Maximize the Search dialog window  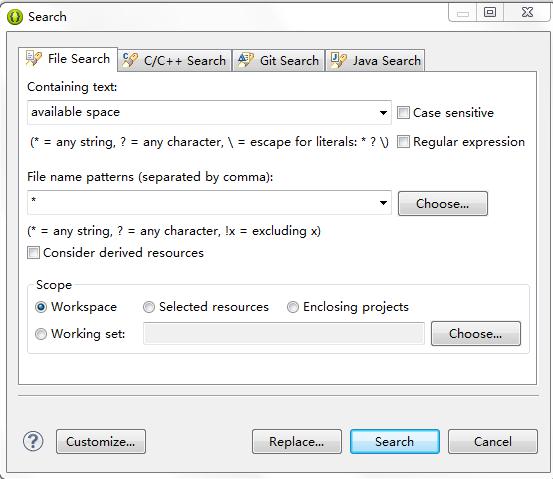tap(490, 12)
